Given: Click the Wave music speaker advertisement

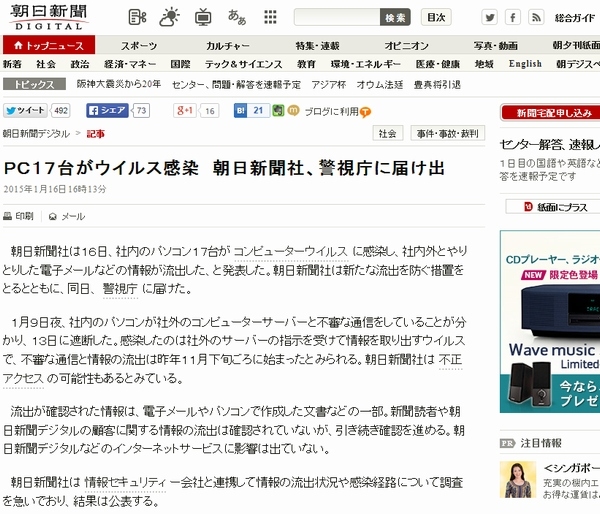Looking at the screenshot, I should [x=550, y=321].
